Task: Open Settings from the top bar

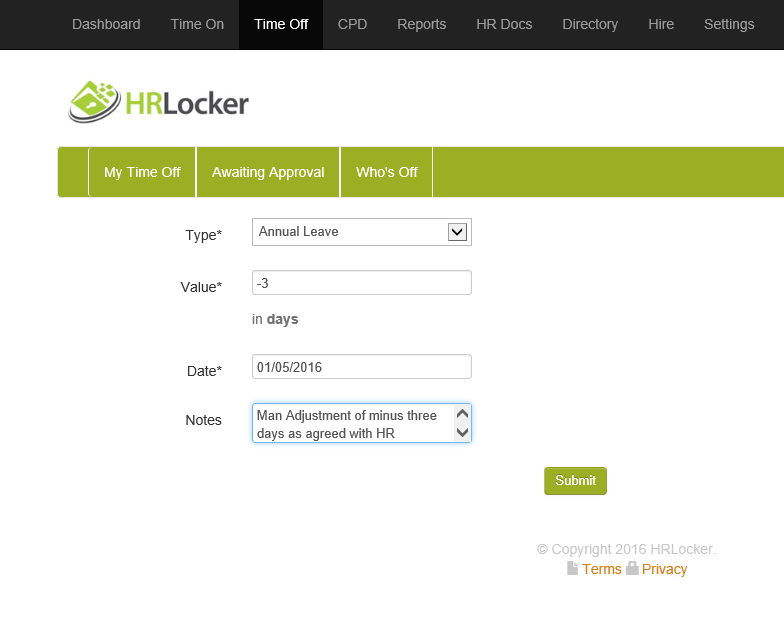Action: 729,24
